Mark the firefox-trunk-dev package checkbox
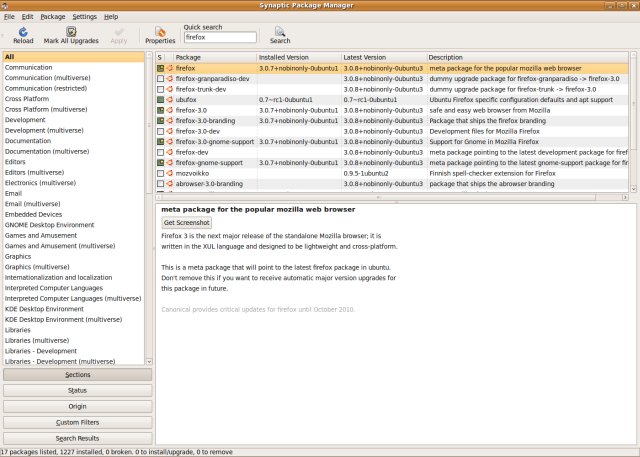The width and height of the screenshot is (640, 457). 160,90
